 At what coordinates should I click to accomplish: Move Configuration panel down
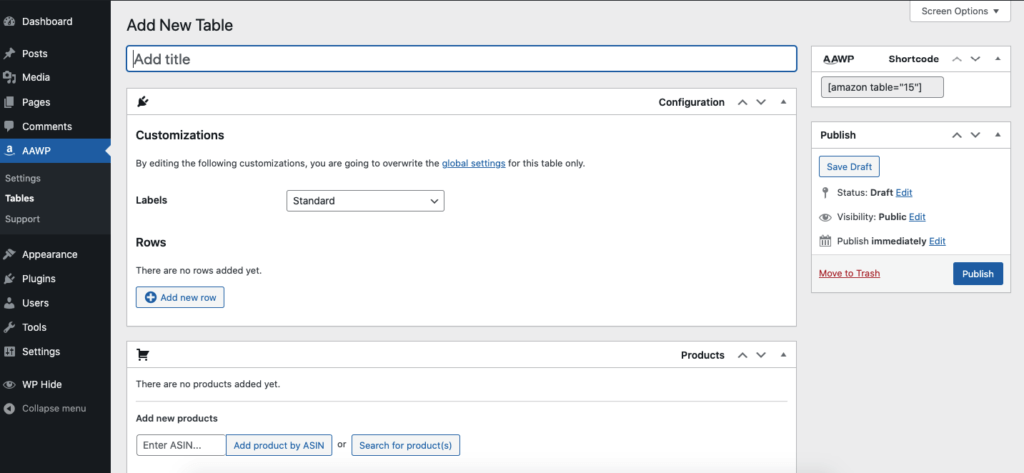pos(761,102)
